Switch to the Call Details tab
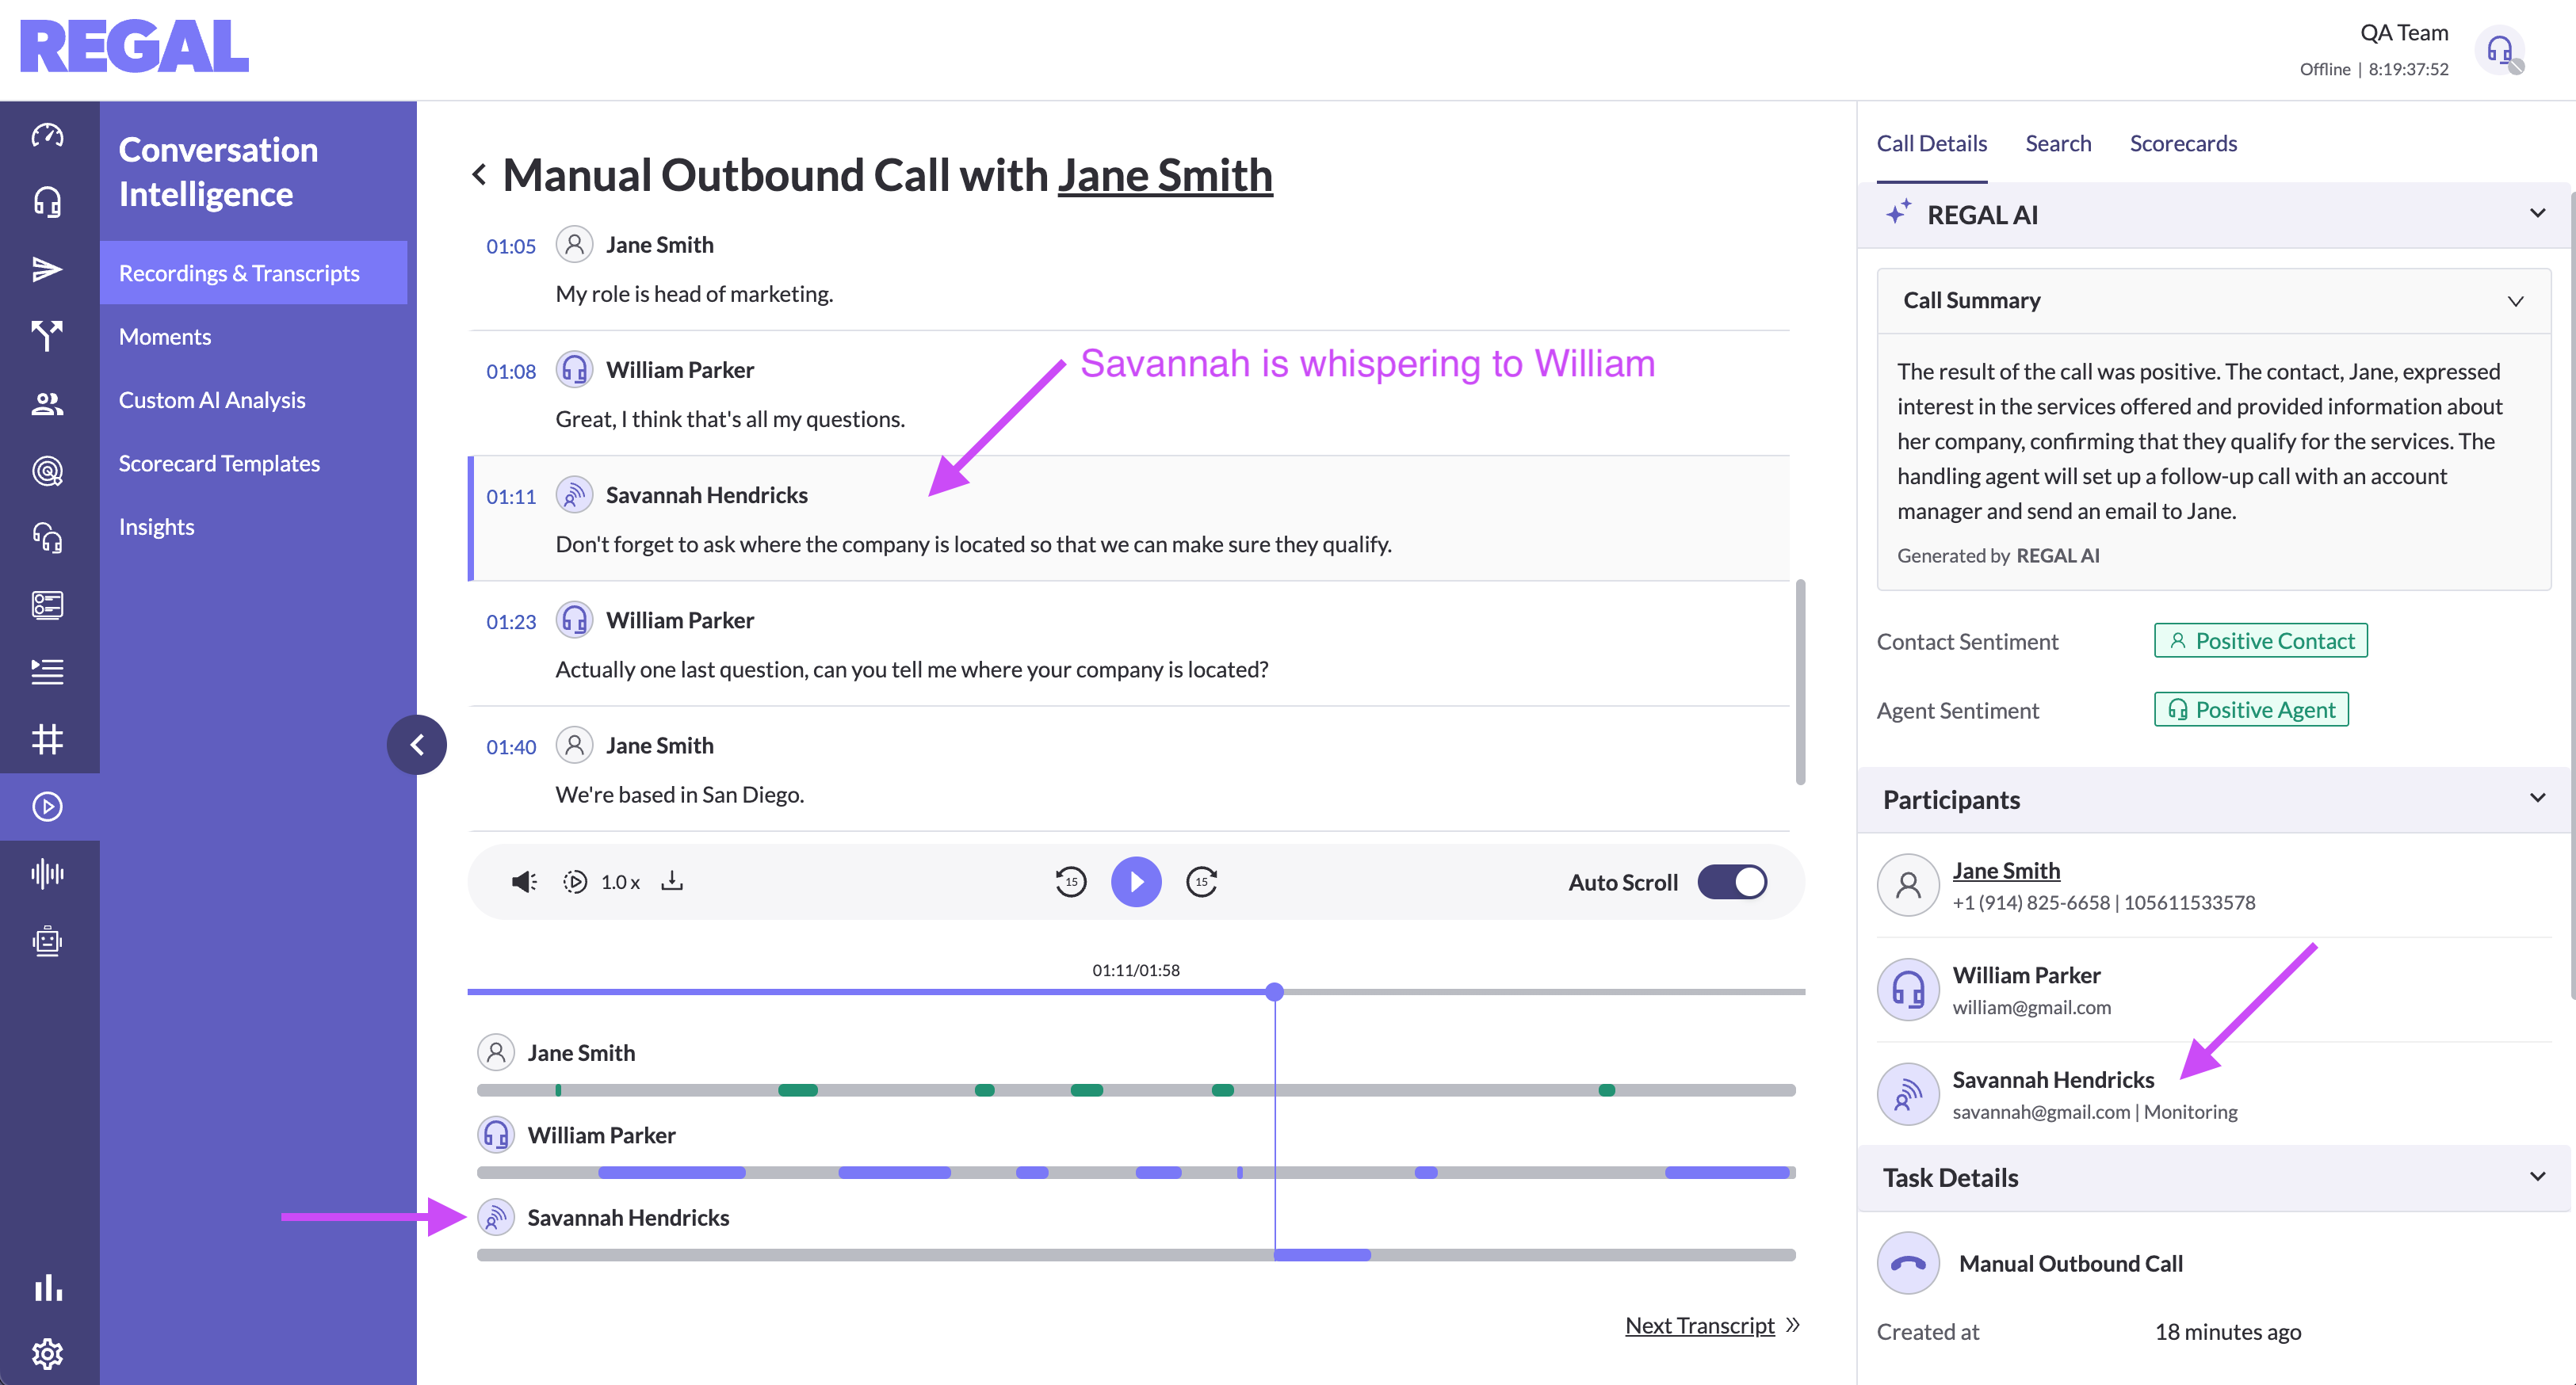 pos(1931,143)
